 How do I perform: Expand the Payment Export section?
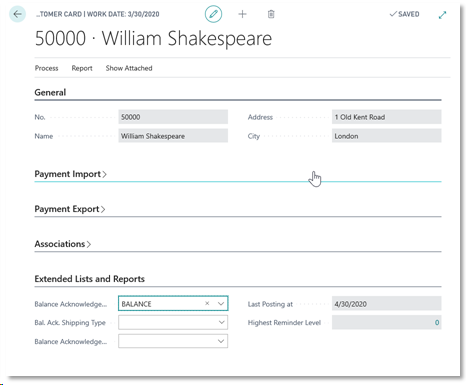pos(70,209)
